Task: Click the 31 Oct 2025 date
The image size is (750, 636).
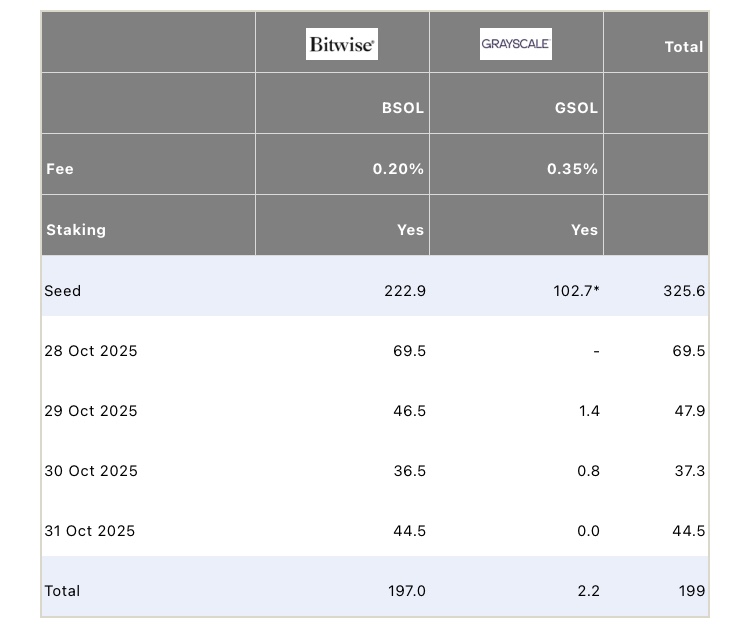Action: coord(89,531)
